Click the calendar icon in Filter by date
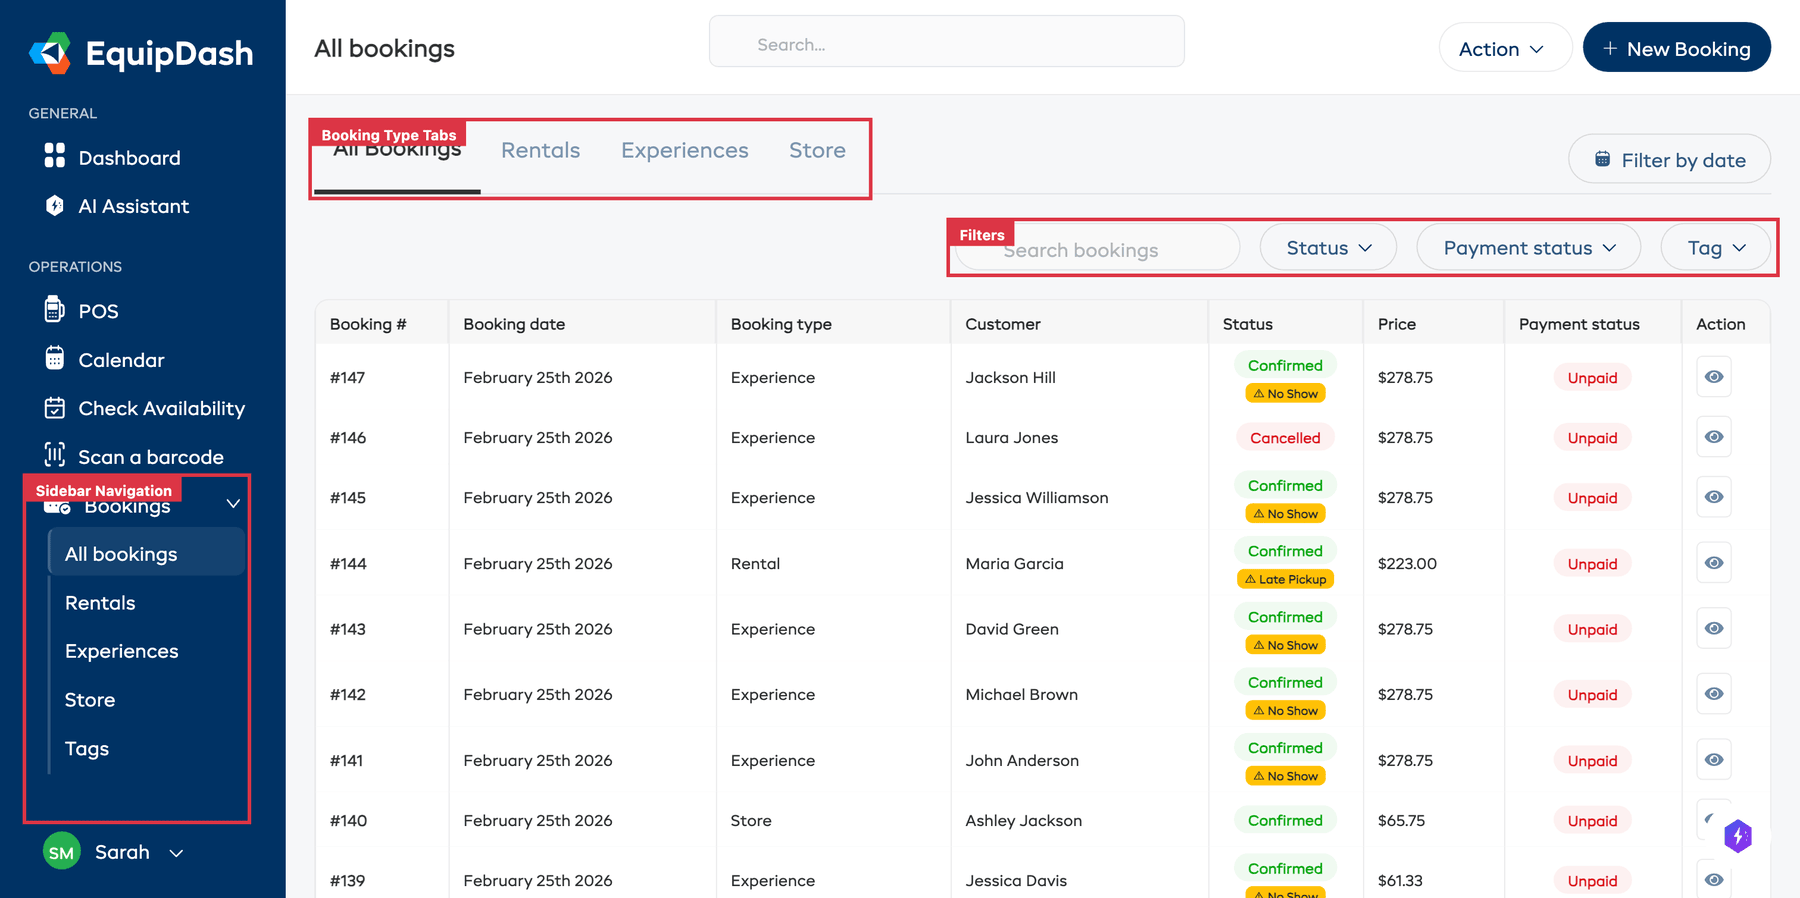1800x898 pixels. click(x=1603, y=159)
